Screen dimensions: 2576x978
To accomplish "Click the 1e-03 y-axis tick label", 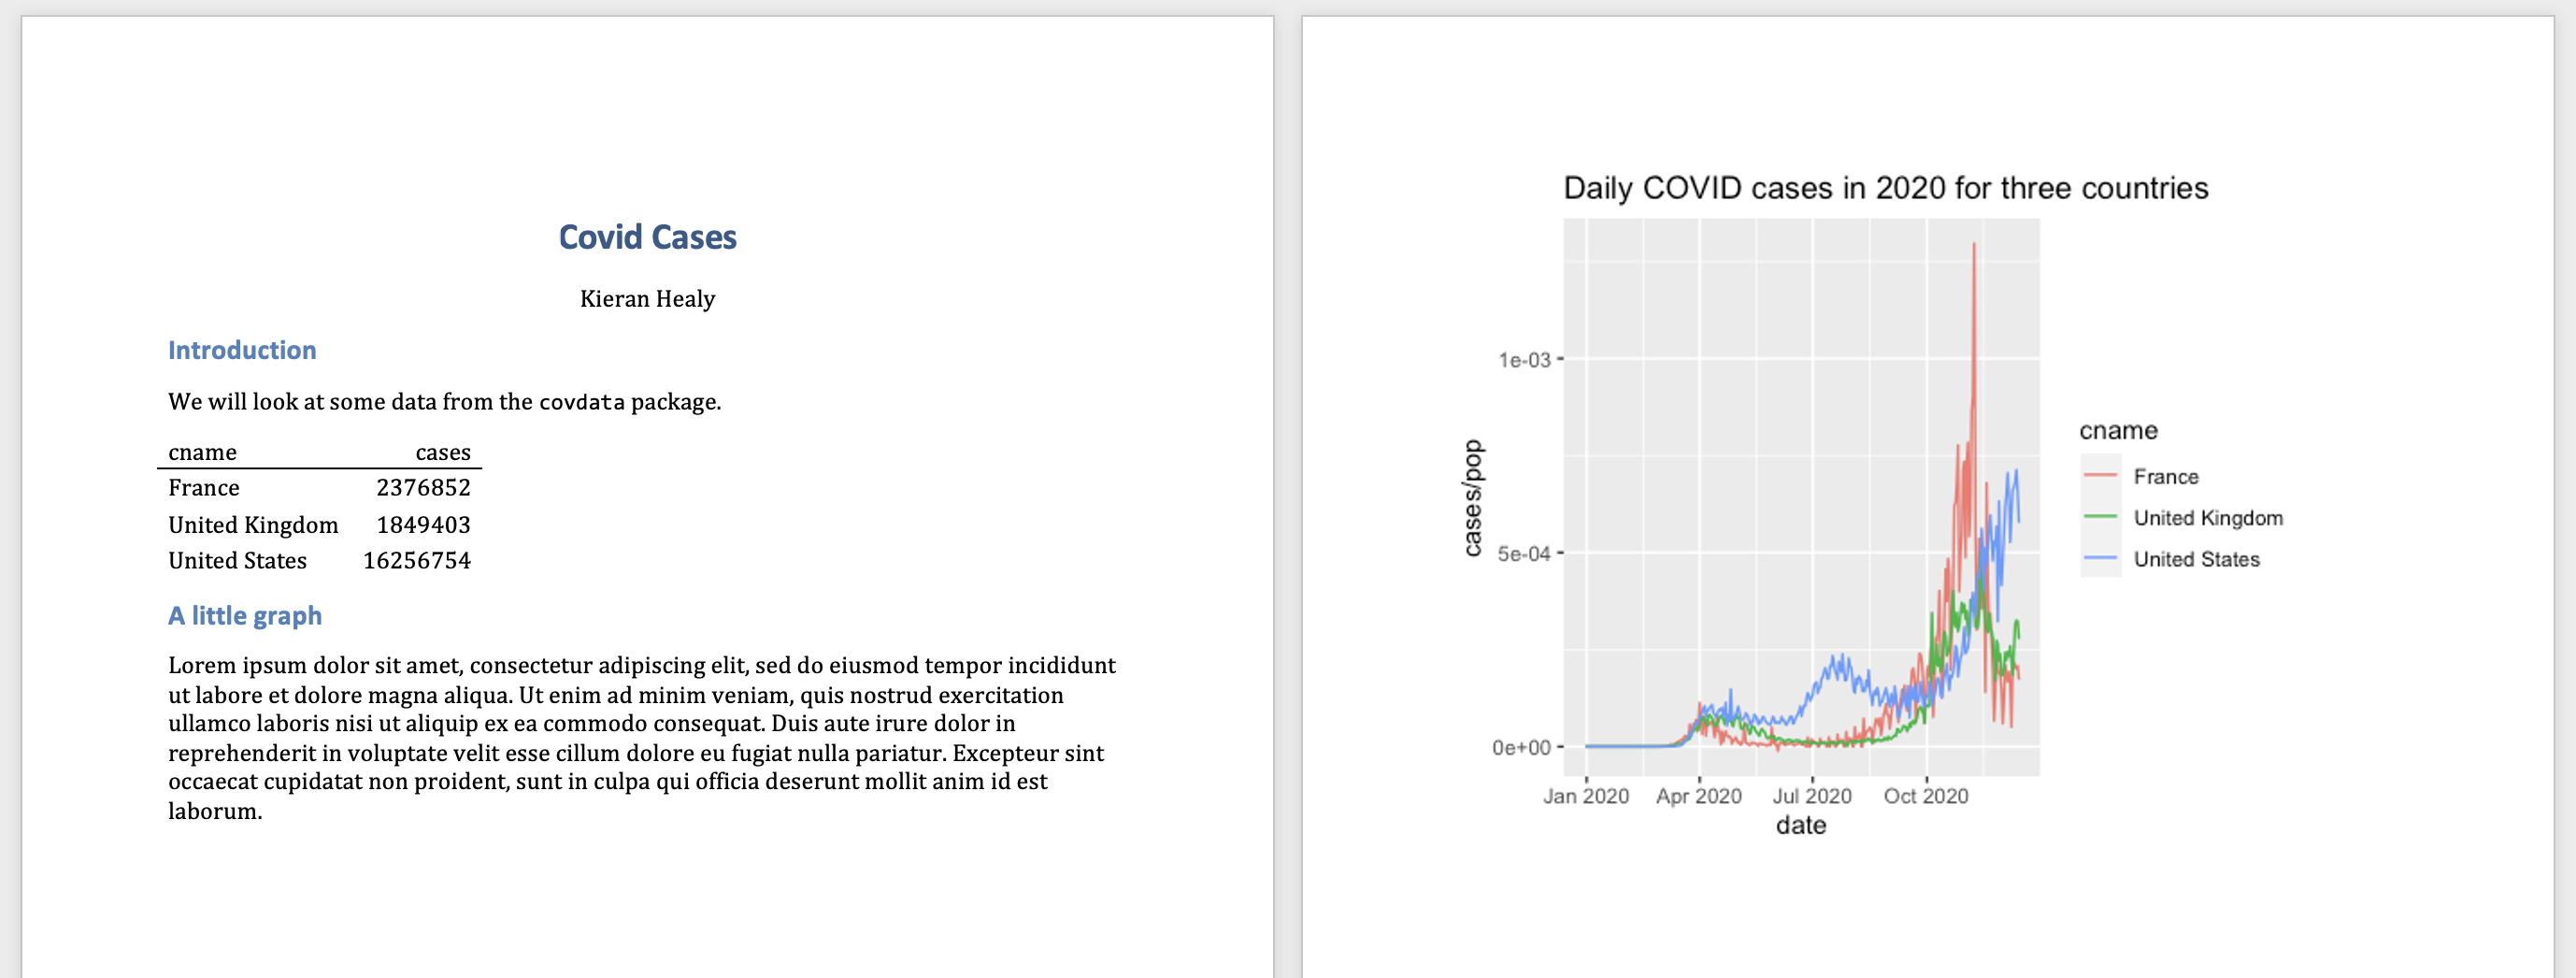I will tap(1524, 360).
